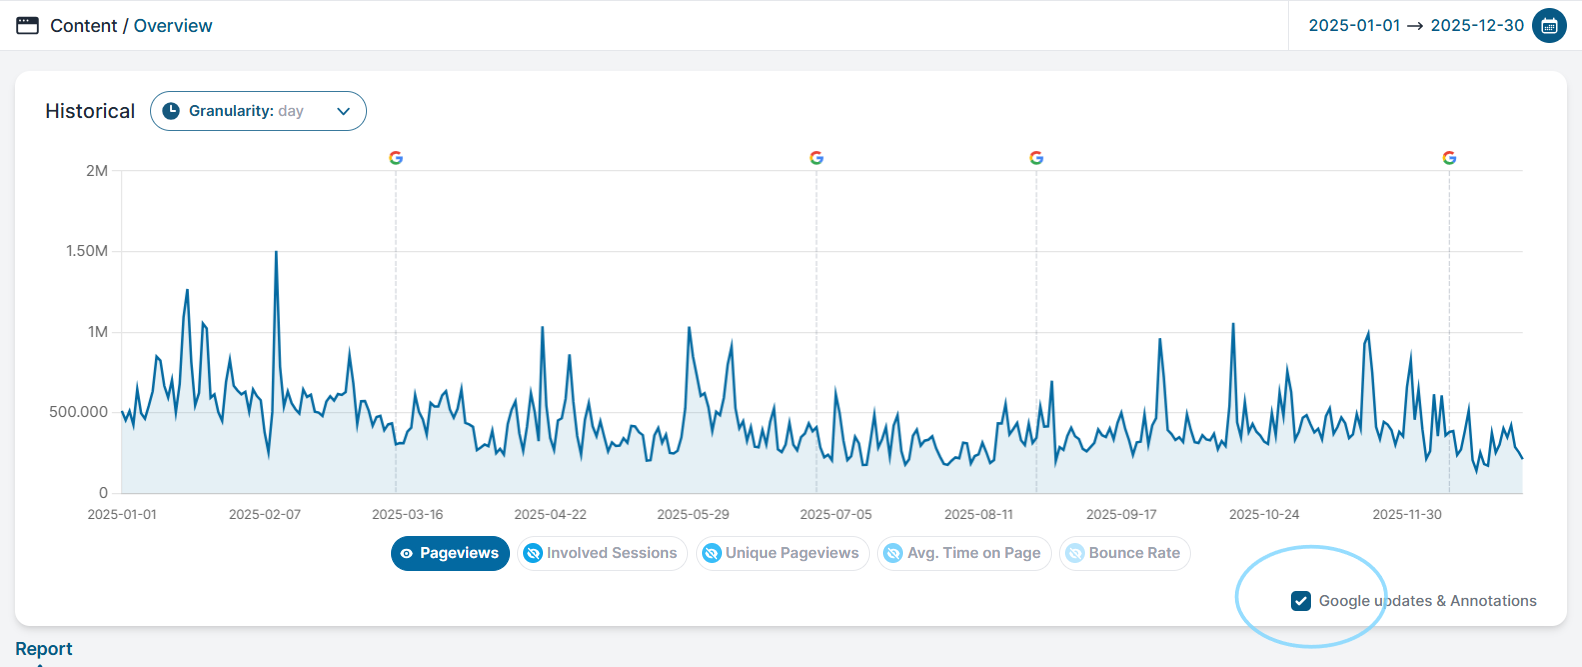
Task: Show the Avg. Time on Page metric
Action: 964,553
